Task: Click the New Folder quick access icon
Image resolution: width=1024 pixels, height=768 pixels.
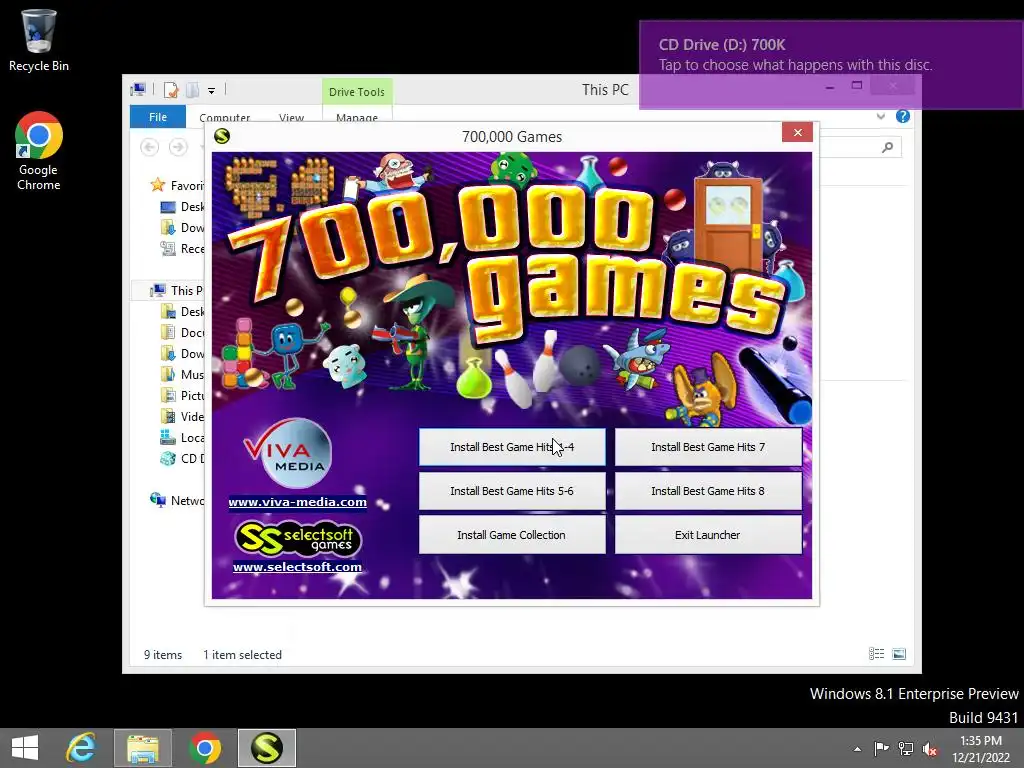Action: coord(193,90)
